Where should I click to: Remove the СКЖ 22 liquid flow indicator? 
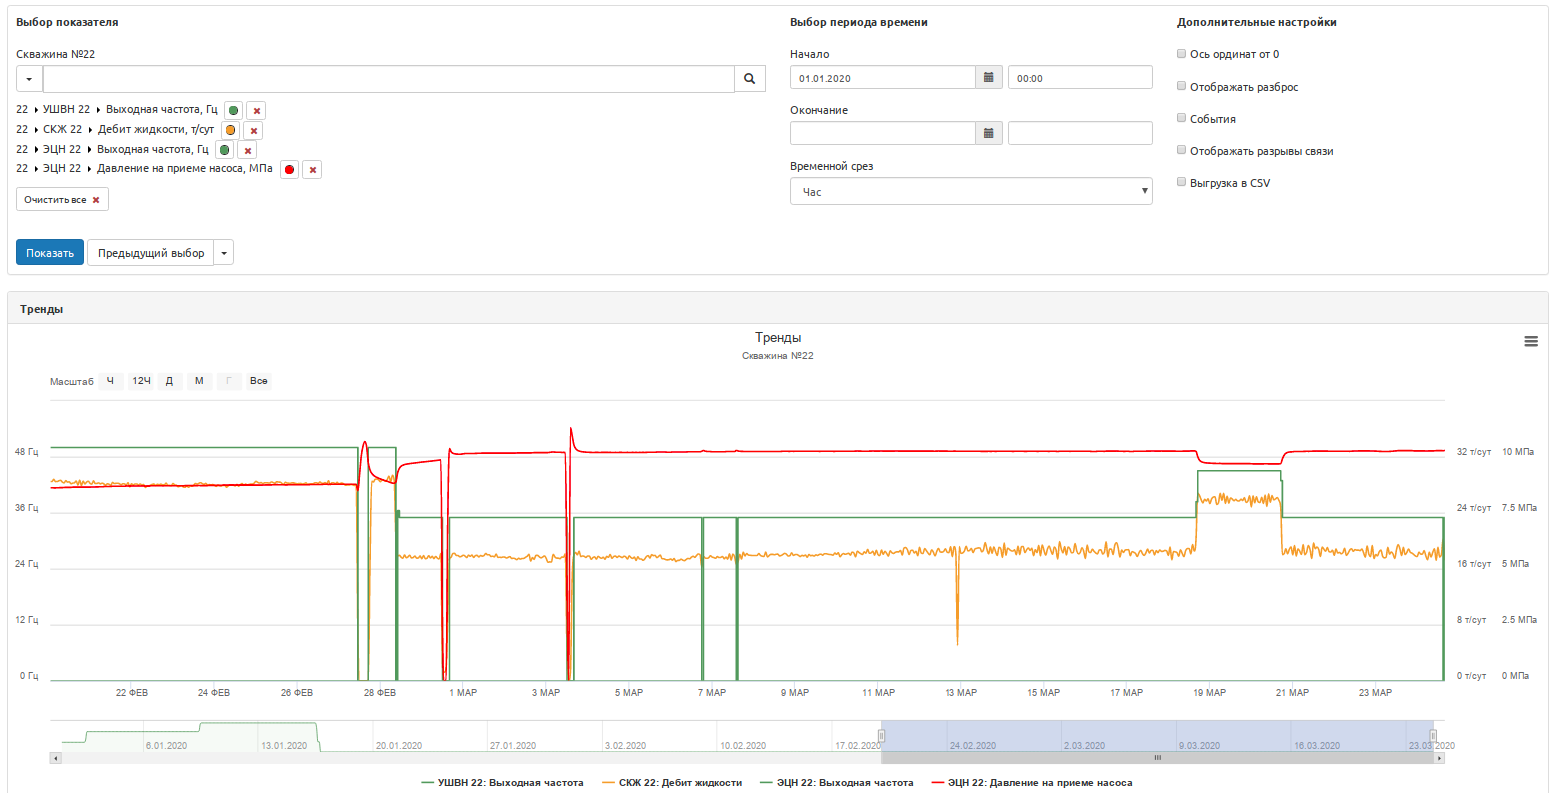(x=254, y=131)
